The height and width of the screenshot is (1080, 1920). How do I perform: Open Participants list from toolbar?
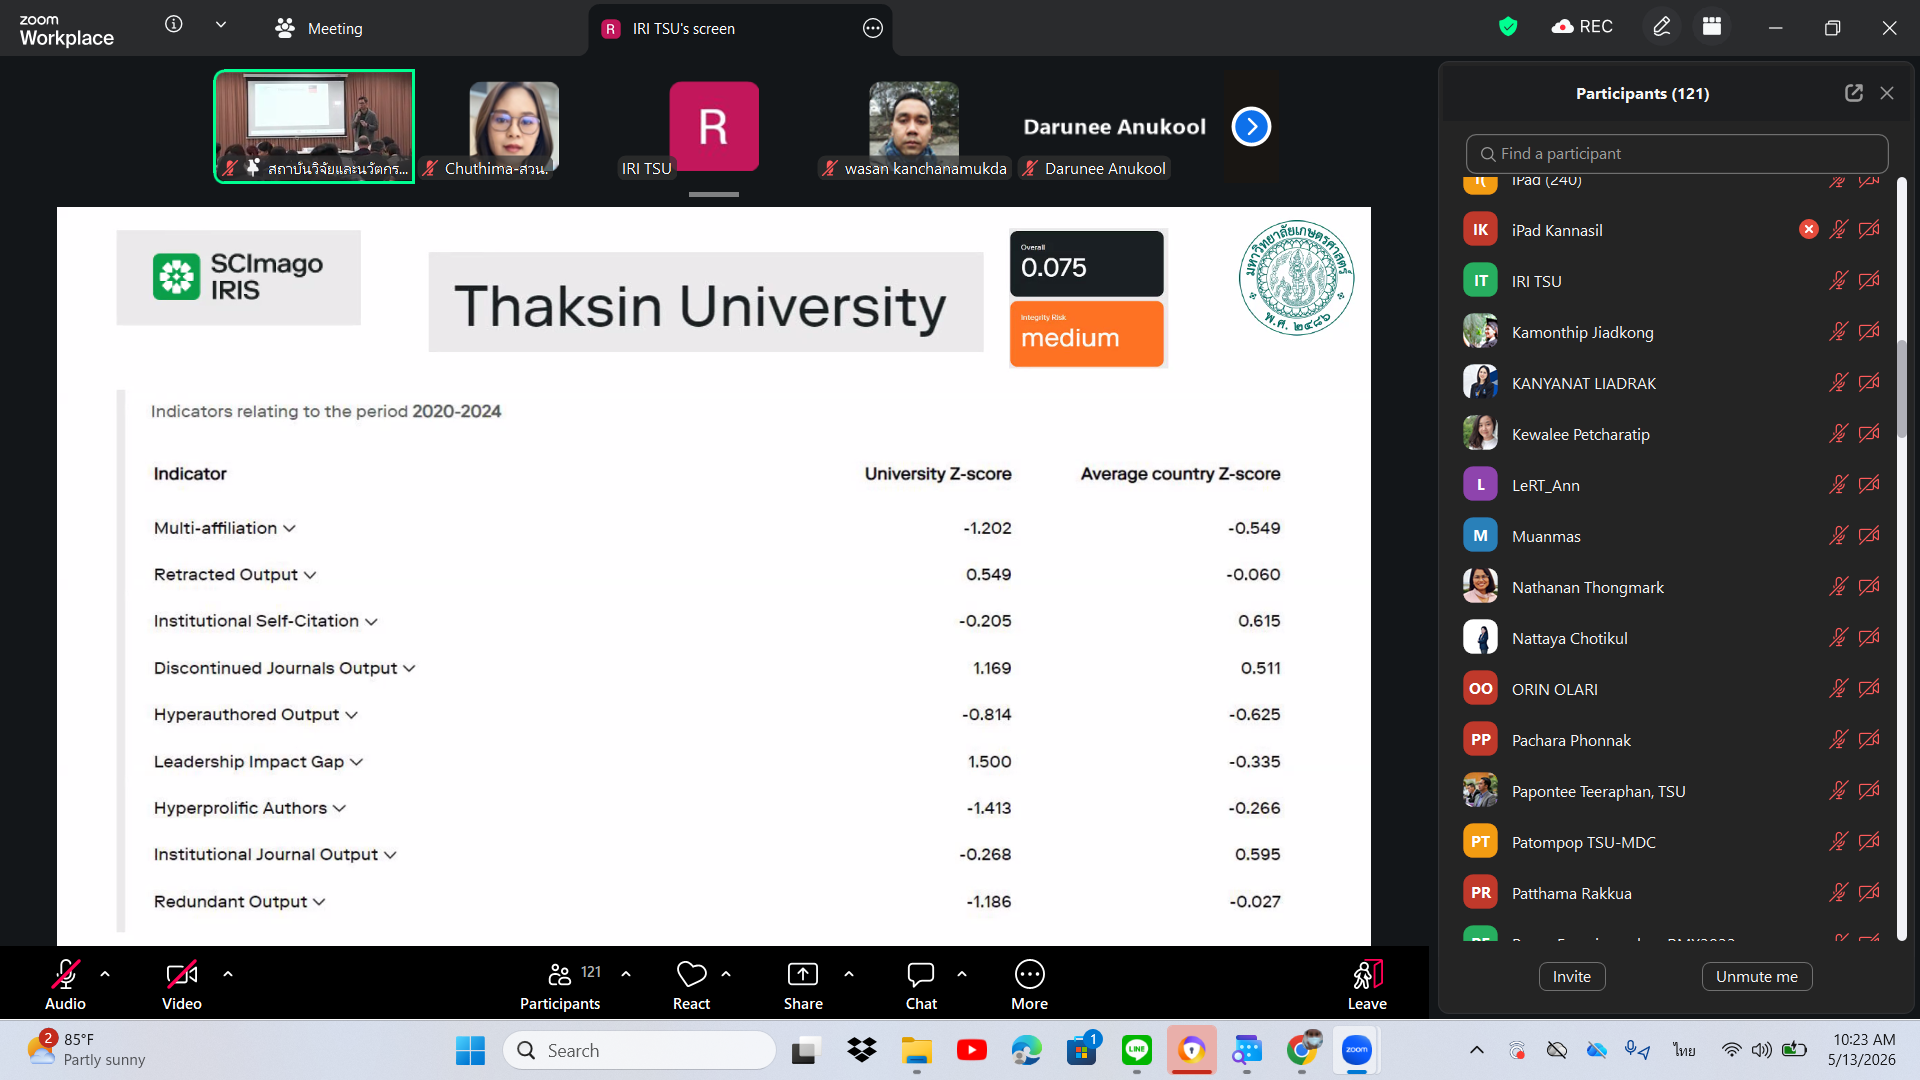click(x=560, y=986)
